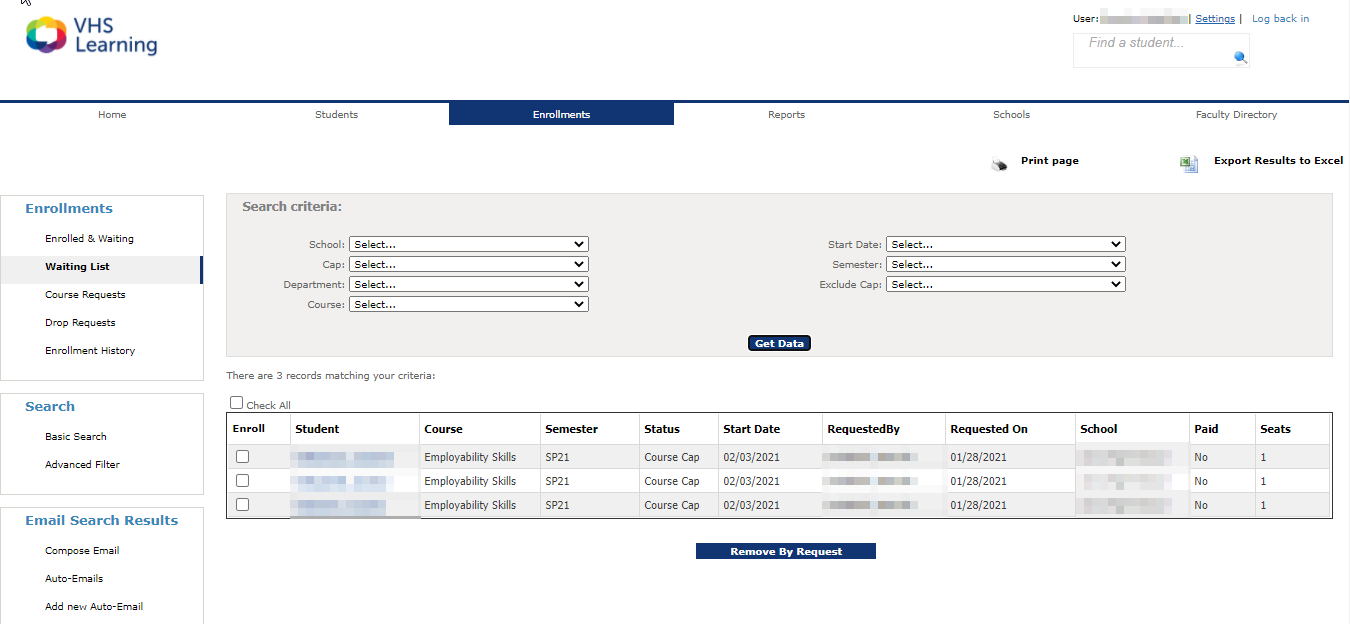Tick the Check All checkbox
The width and height of the screenshot is (1350, 624).
tap(237, 403)
